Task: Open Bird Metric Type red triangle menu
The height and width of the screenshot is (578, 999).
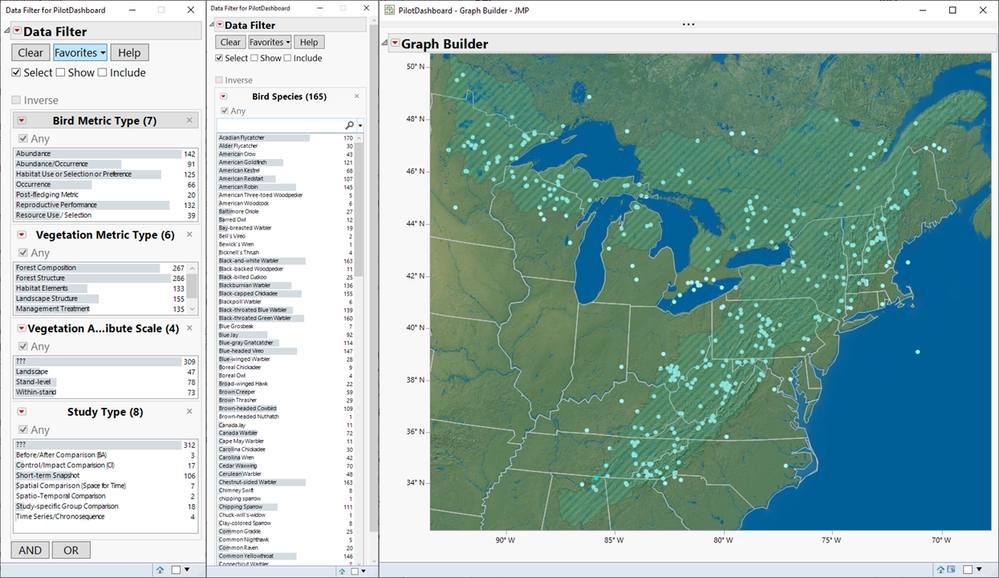Action: point(22,120)
